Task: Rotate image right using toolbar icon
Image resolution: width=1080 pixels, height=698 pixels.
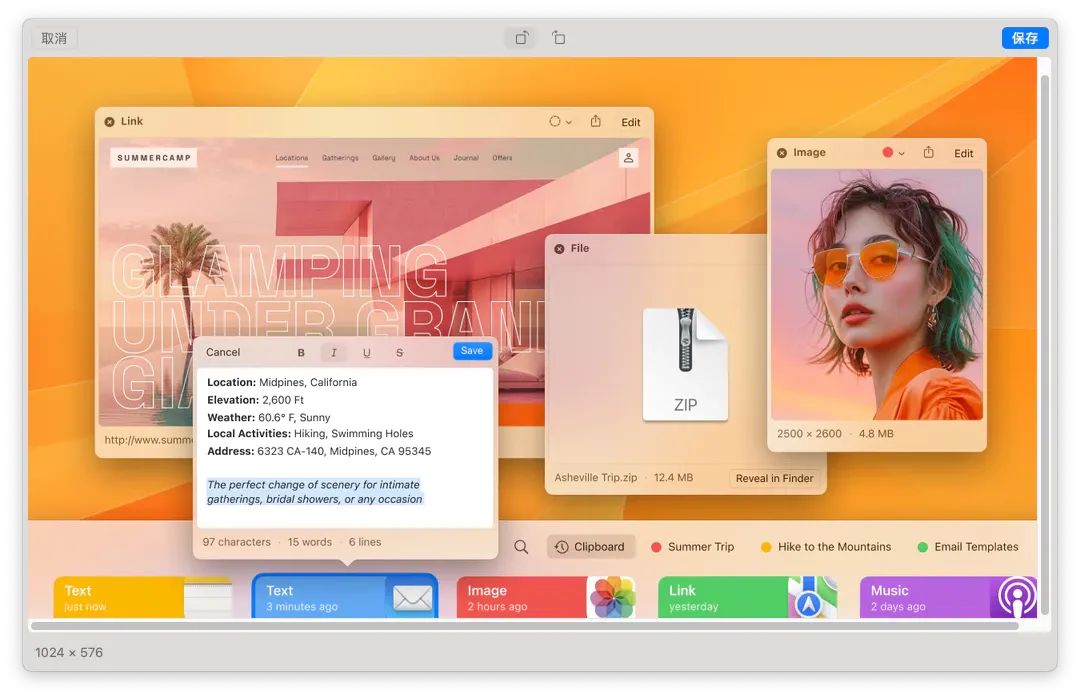Action: click(559, 38)
